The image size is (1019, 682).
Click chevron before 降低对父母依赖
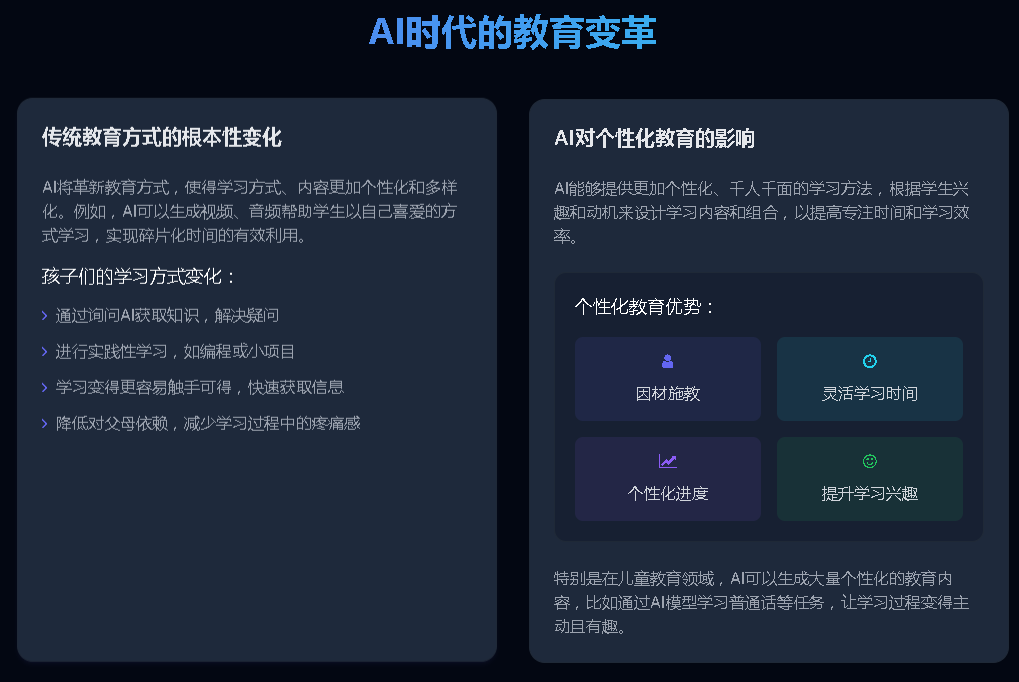point(44,424)
